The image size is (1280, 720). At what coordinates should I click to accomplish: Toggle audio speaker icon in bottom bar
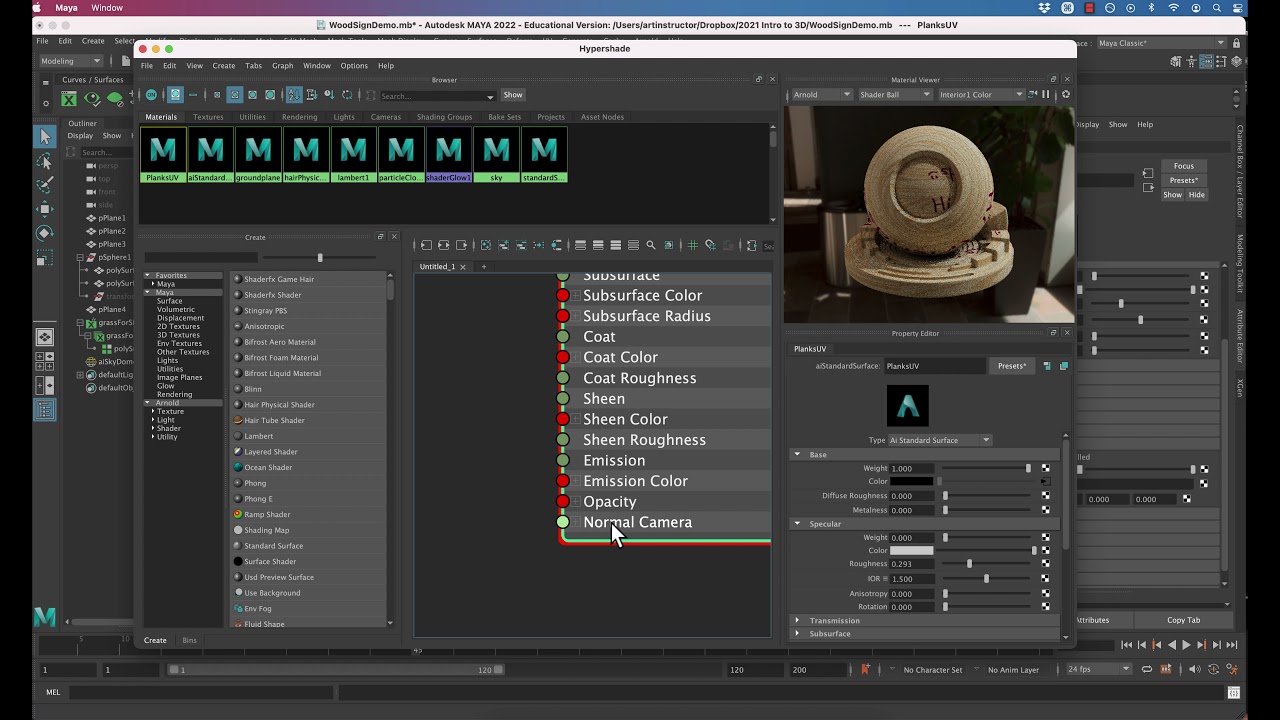1194,669
